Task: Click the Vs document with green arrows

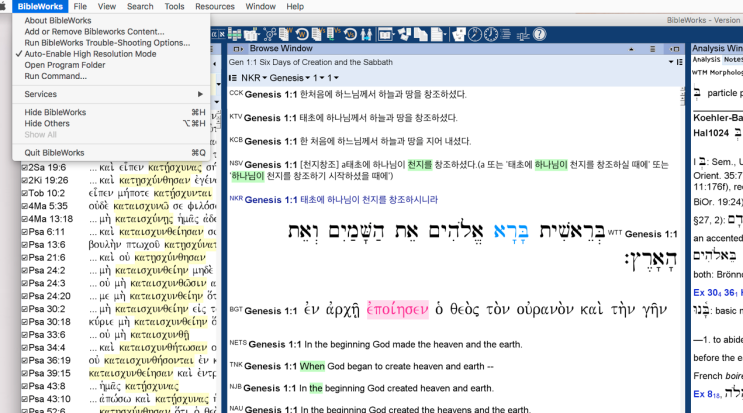Action: coord(334,34)
